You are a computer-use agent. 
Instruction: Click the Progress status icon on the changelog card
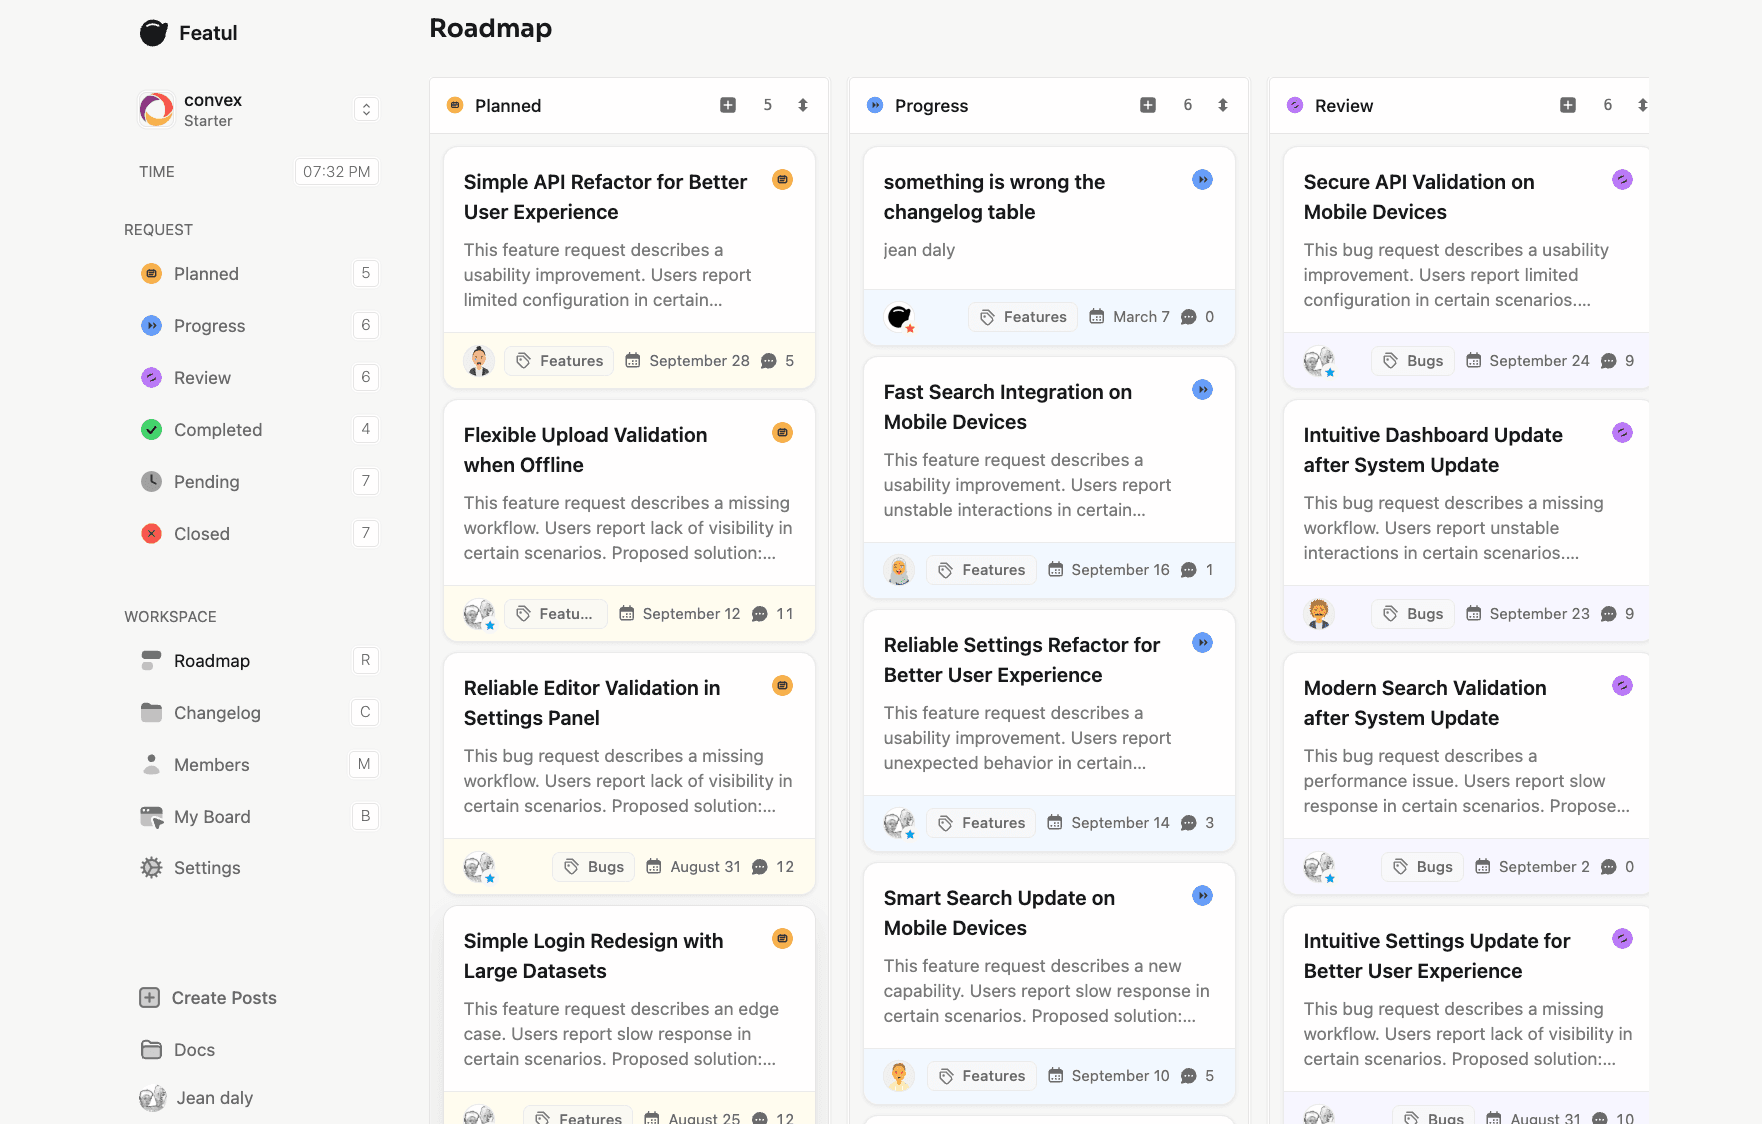[1202, 180]
